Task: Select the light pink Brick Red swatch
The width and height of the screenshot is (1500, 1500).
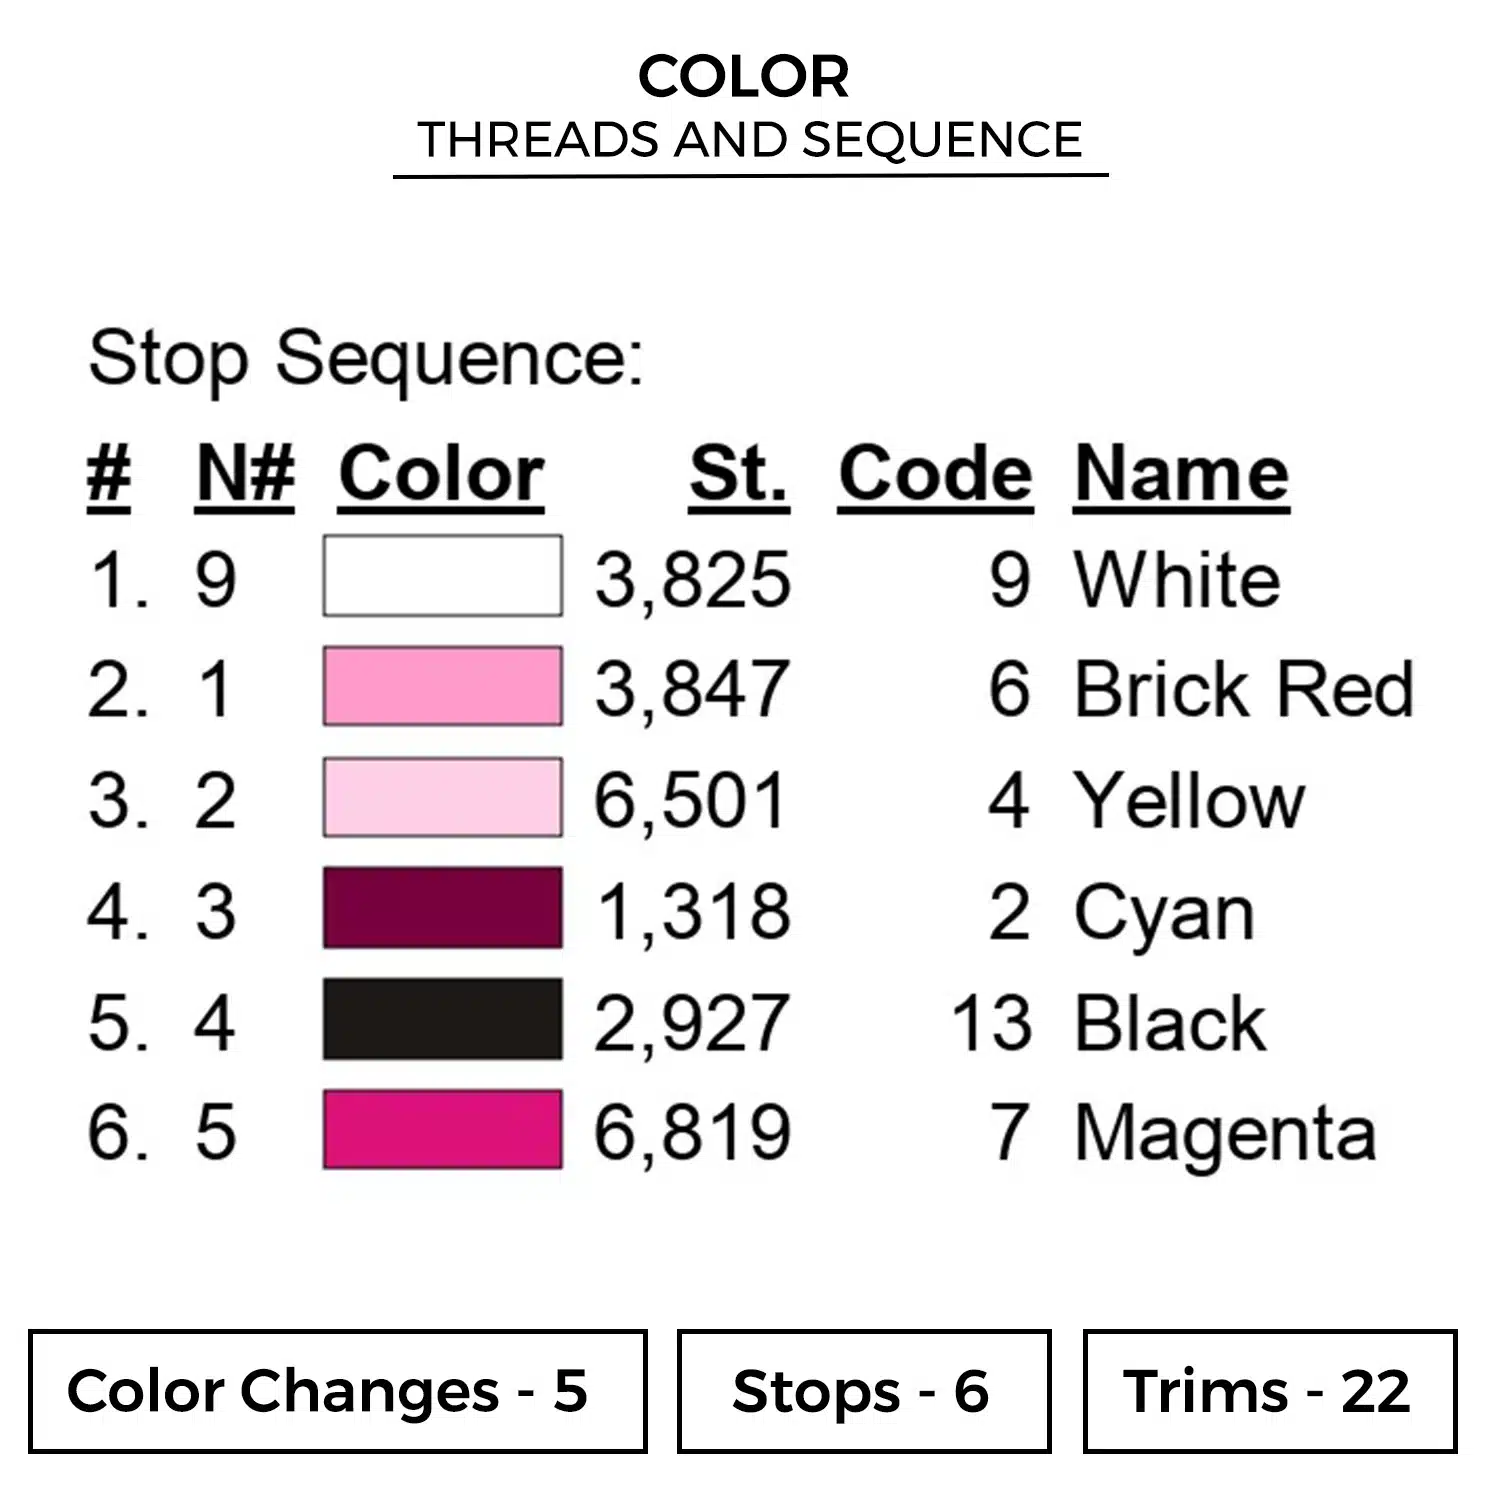Action: point(442,686)
